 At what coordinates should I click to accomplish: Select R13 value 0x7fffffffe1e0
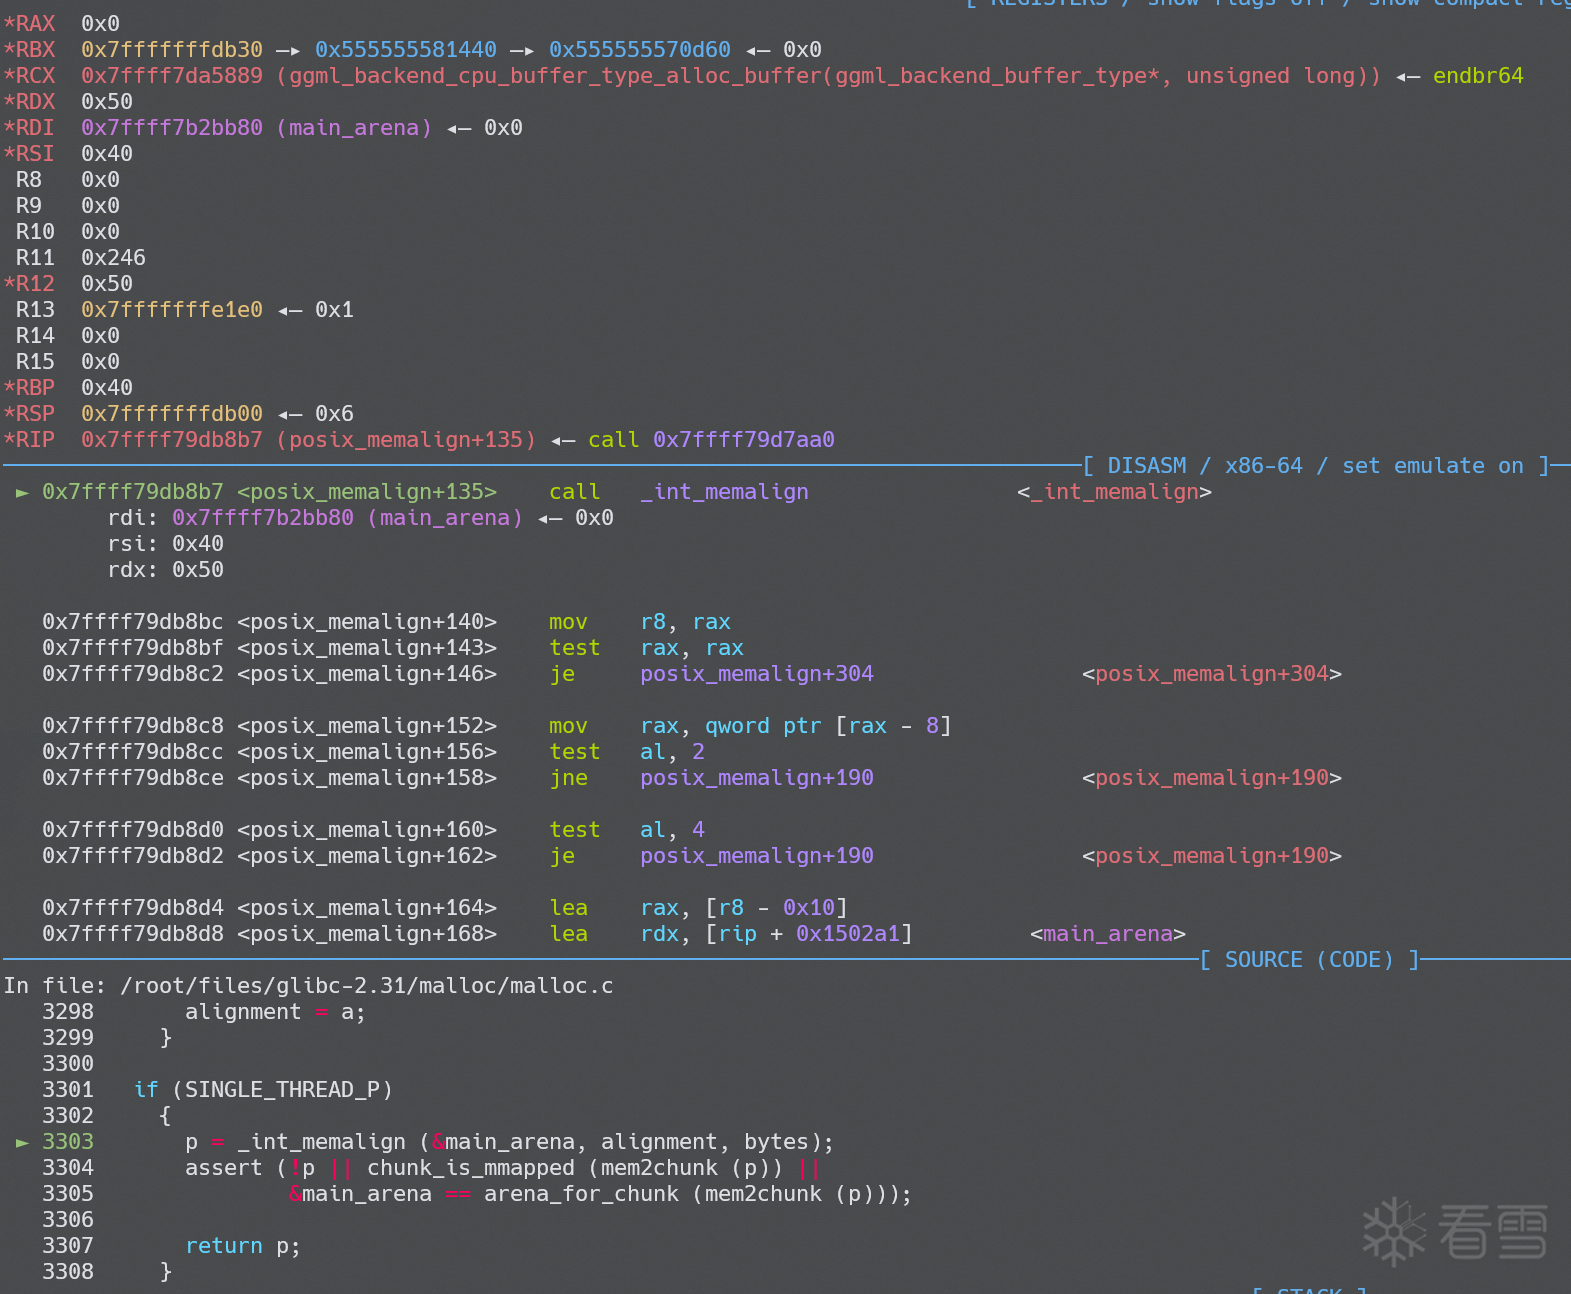172,309
